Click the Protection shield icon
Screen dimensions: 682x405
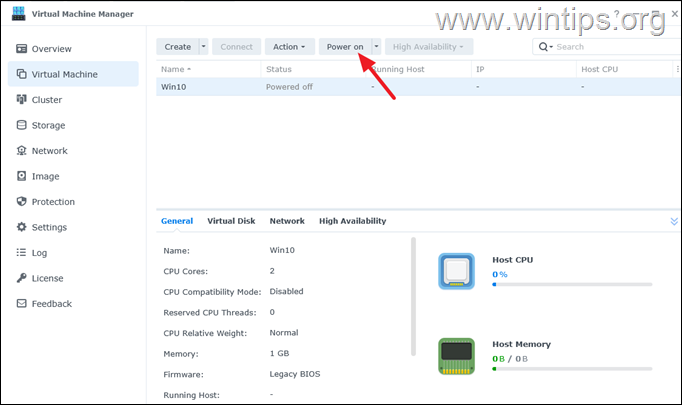[x=22, y=202]
